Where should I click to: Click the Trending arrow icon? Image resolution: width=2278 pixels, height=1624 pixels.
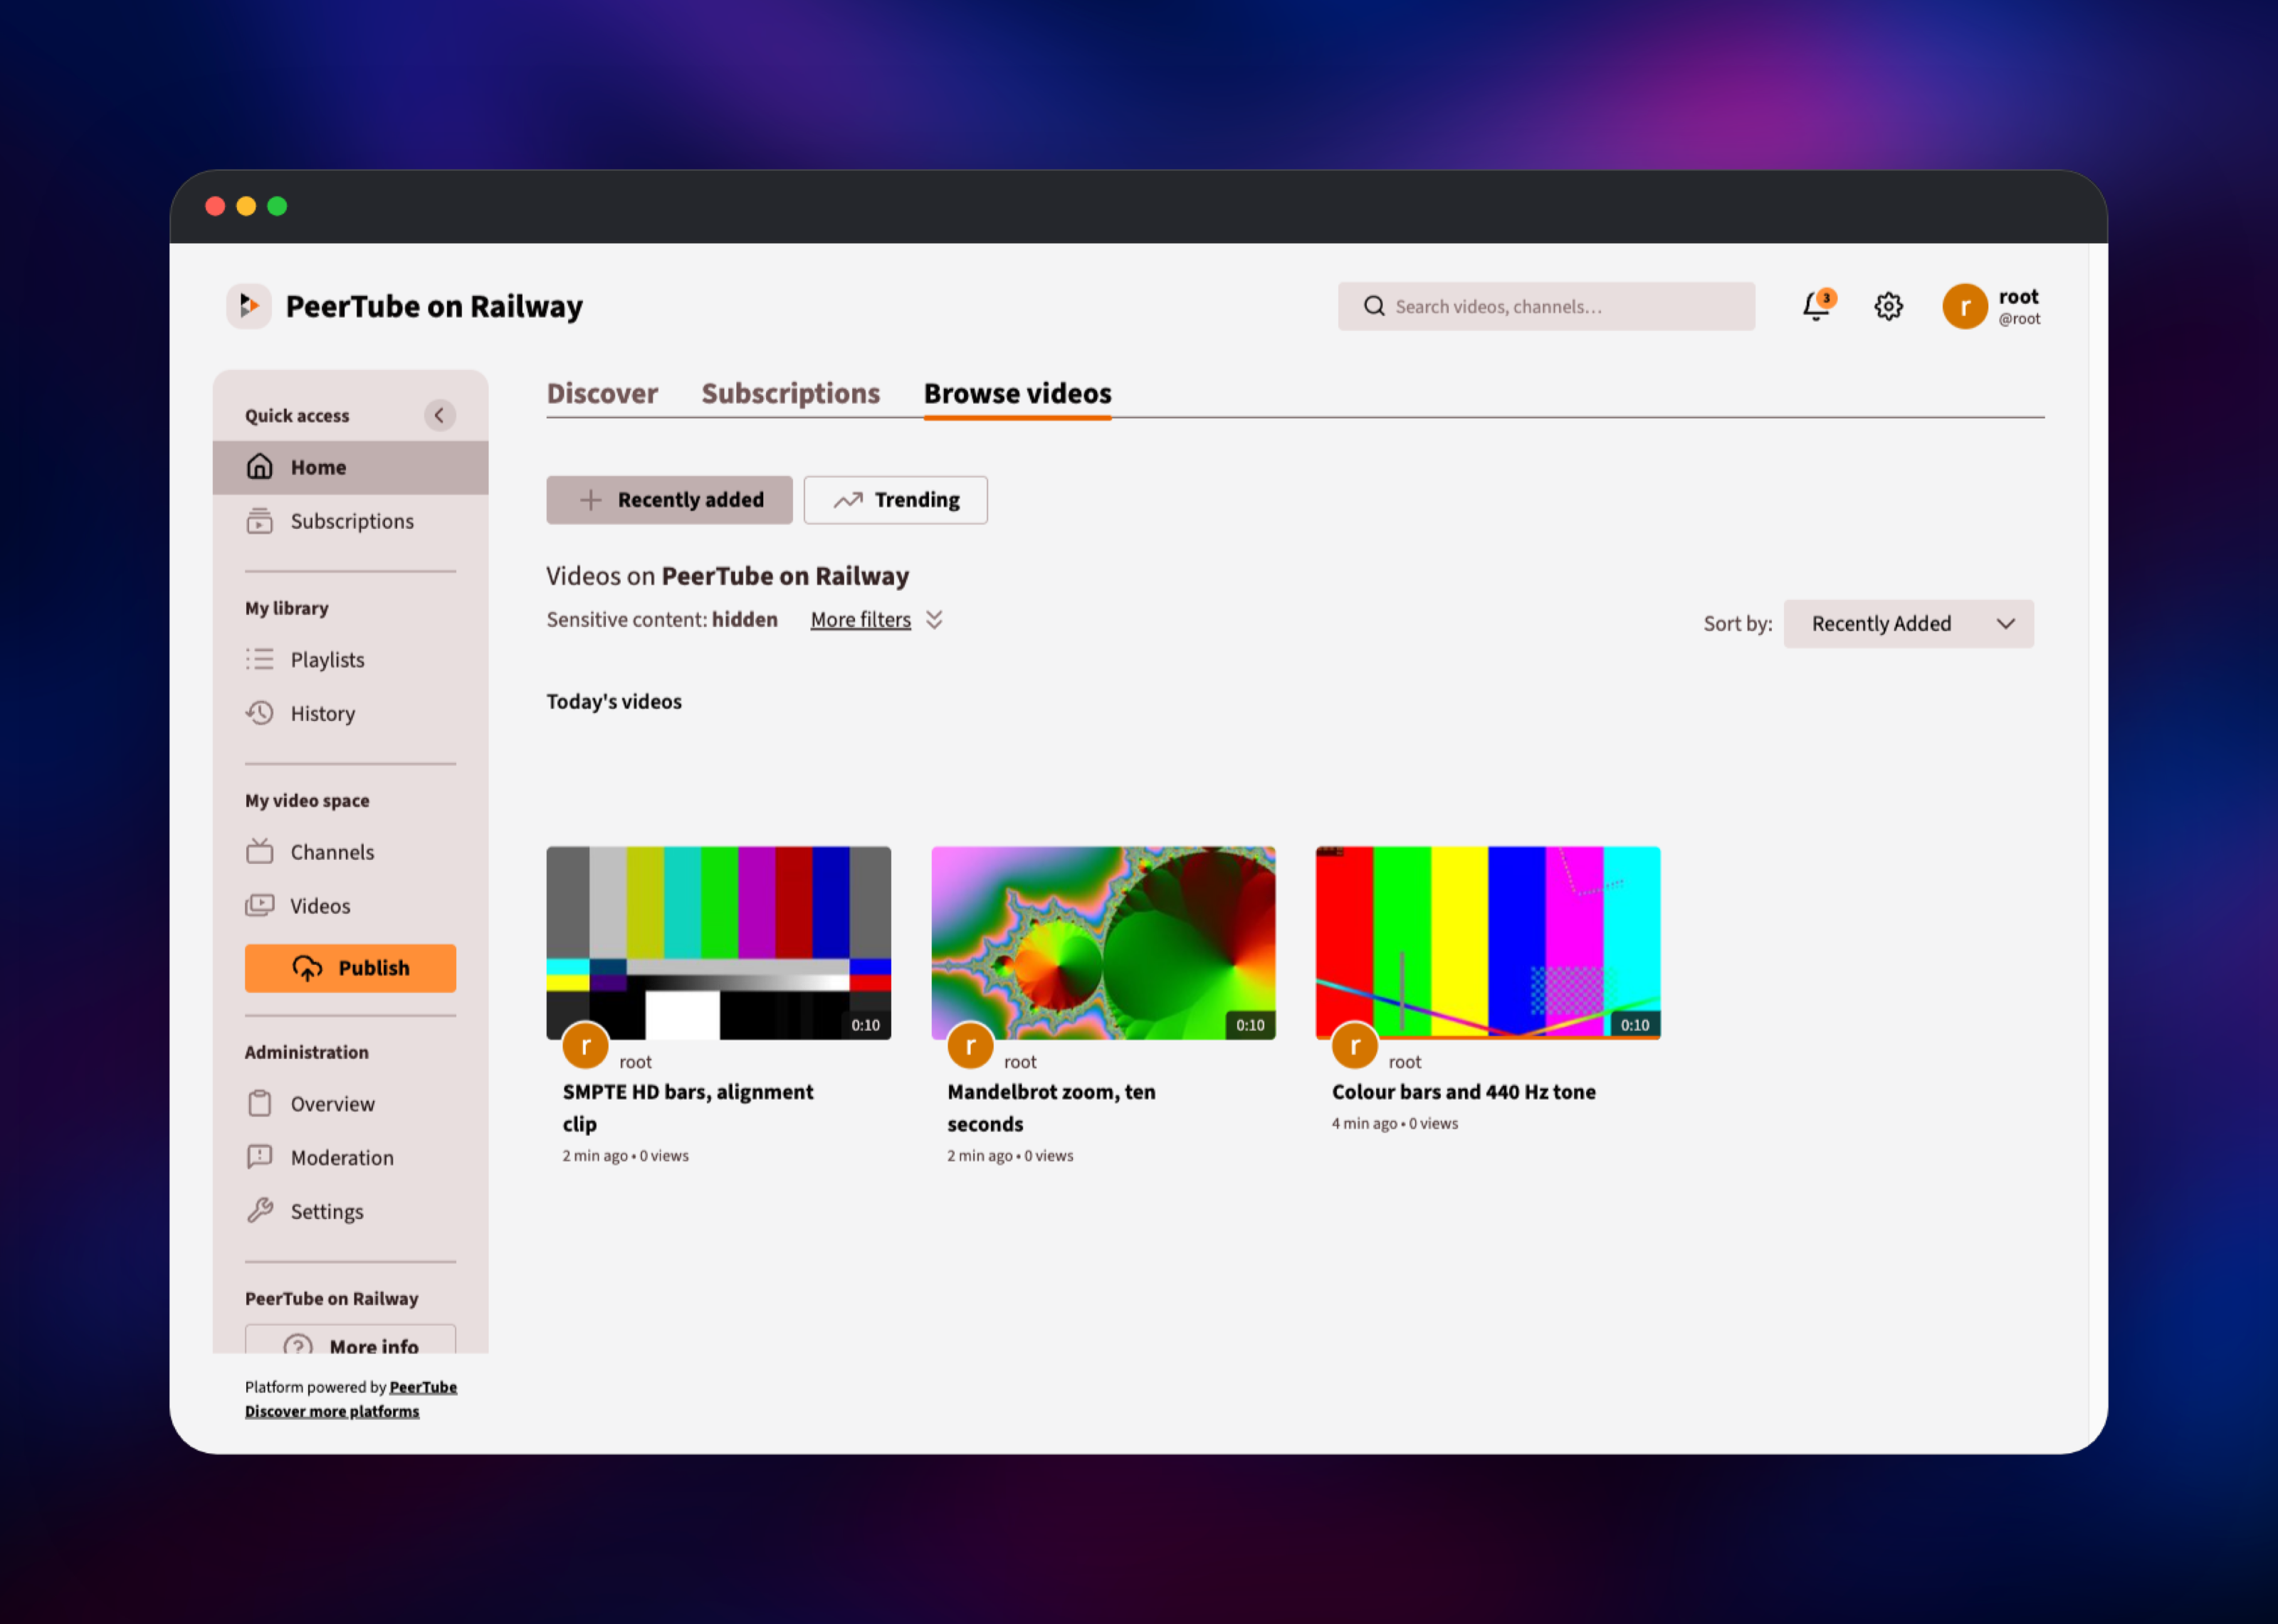click(x=848, y=500)
